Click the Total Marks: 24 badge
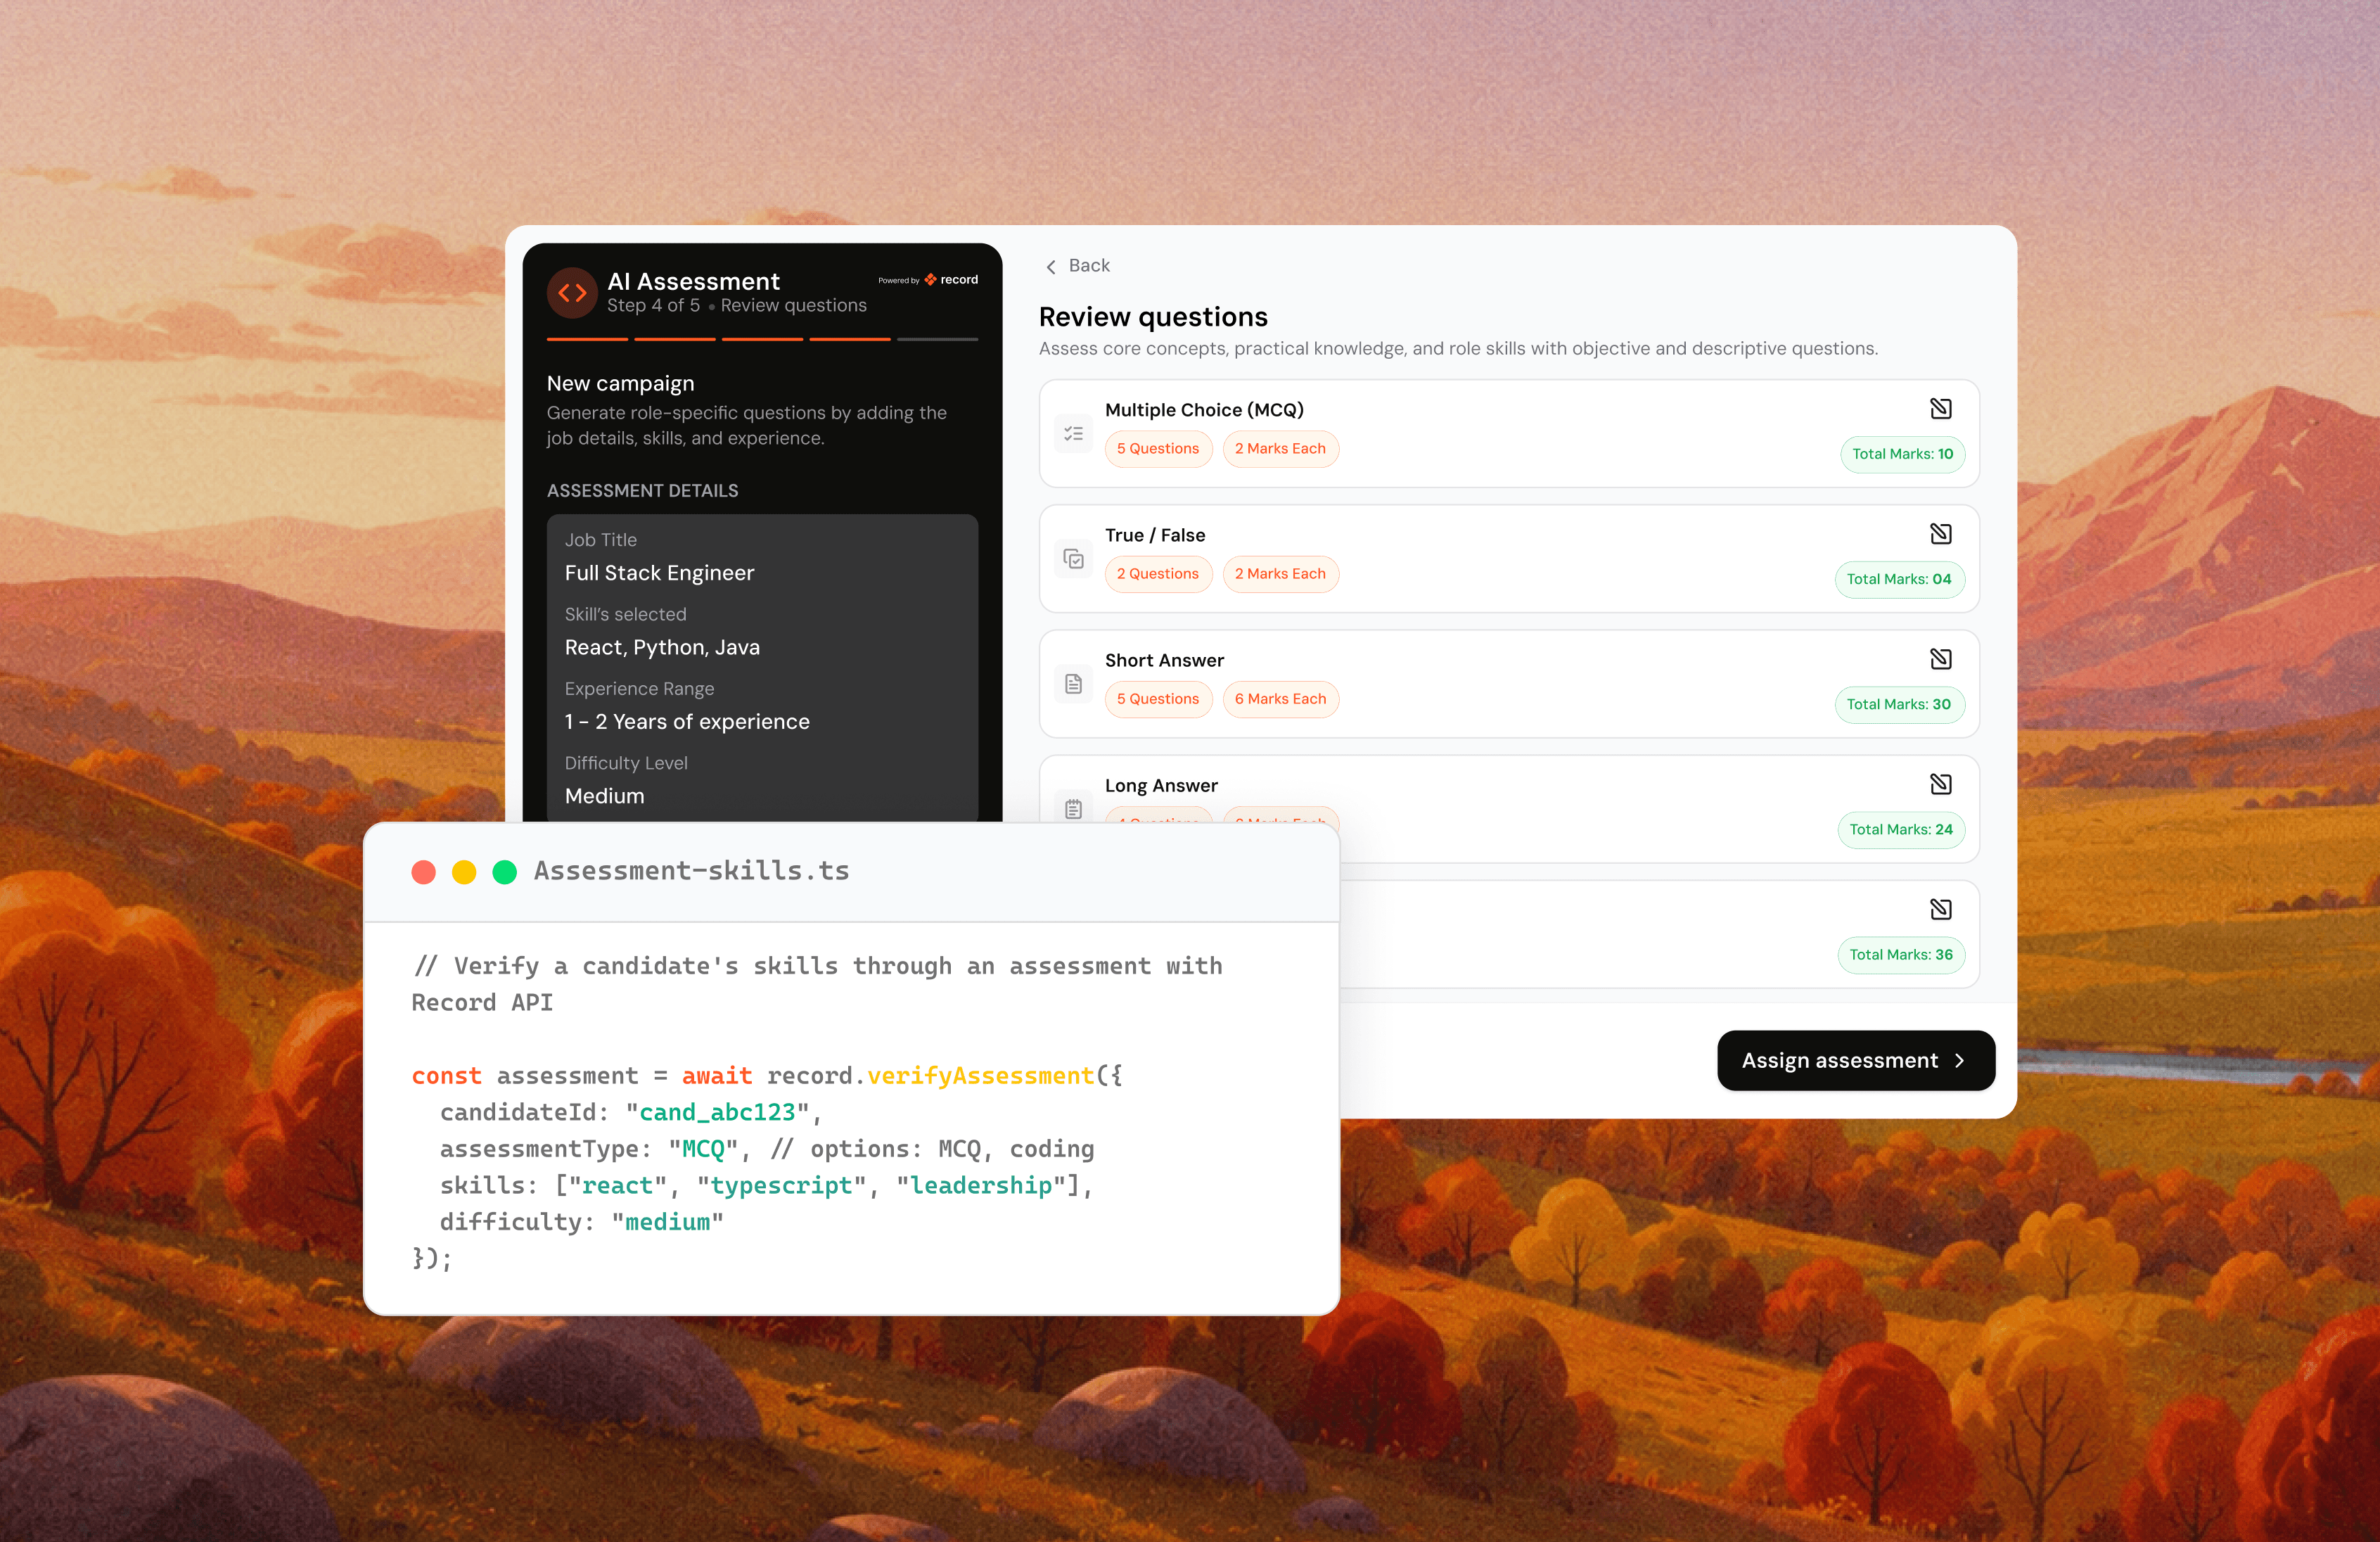Screen dimensions: 2380x1542 (x=1901, y=829)
